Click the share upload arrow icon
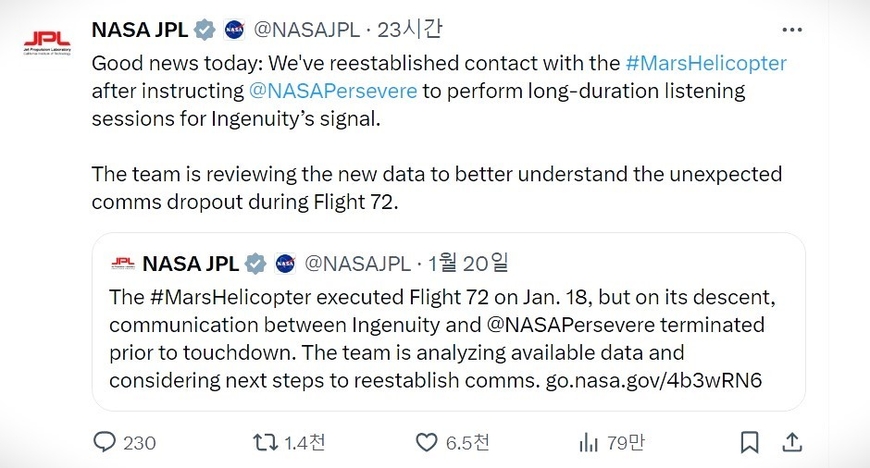870x468 pixels. [792, 442]
